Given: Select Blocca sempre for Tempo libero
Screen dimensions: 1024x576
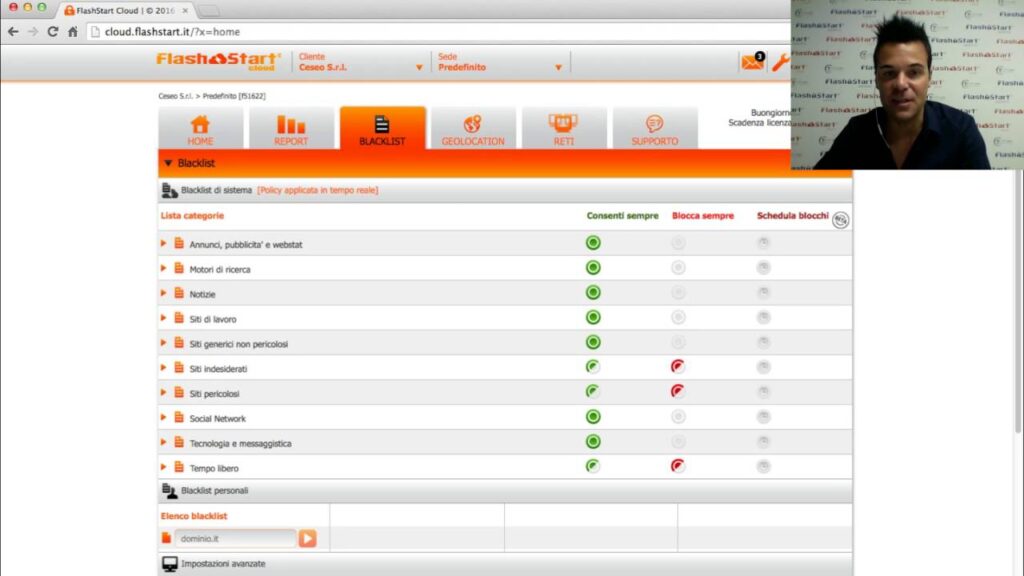Looking at the screenshot, I should (678, 466).
